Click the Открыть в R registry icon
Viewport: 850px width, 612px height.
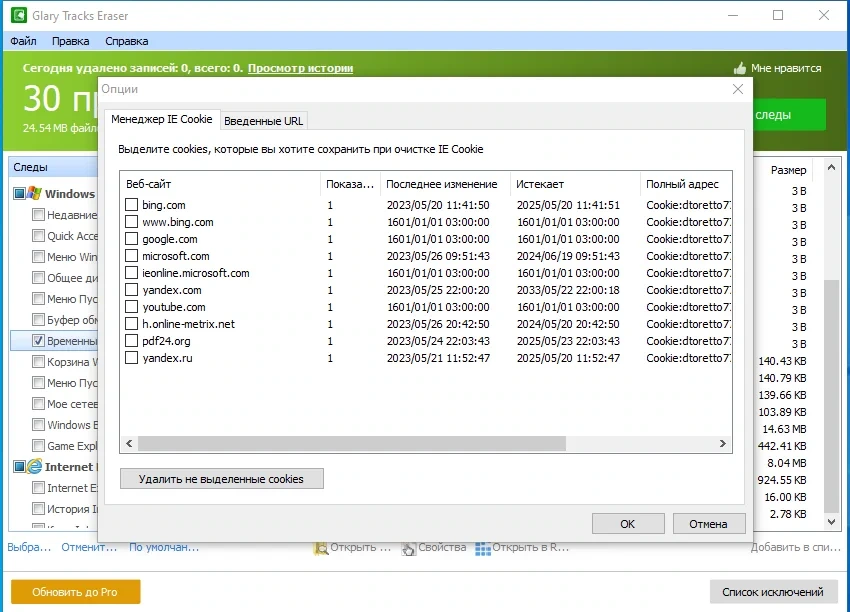(x=482, y=549)
